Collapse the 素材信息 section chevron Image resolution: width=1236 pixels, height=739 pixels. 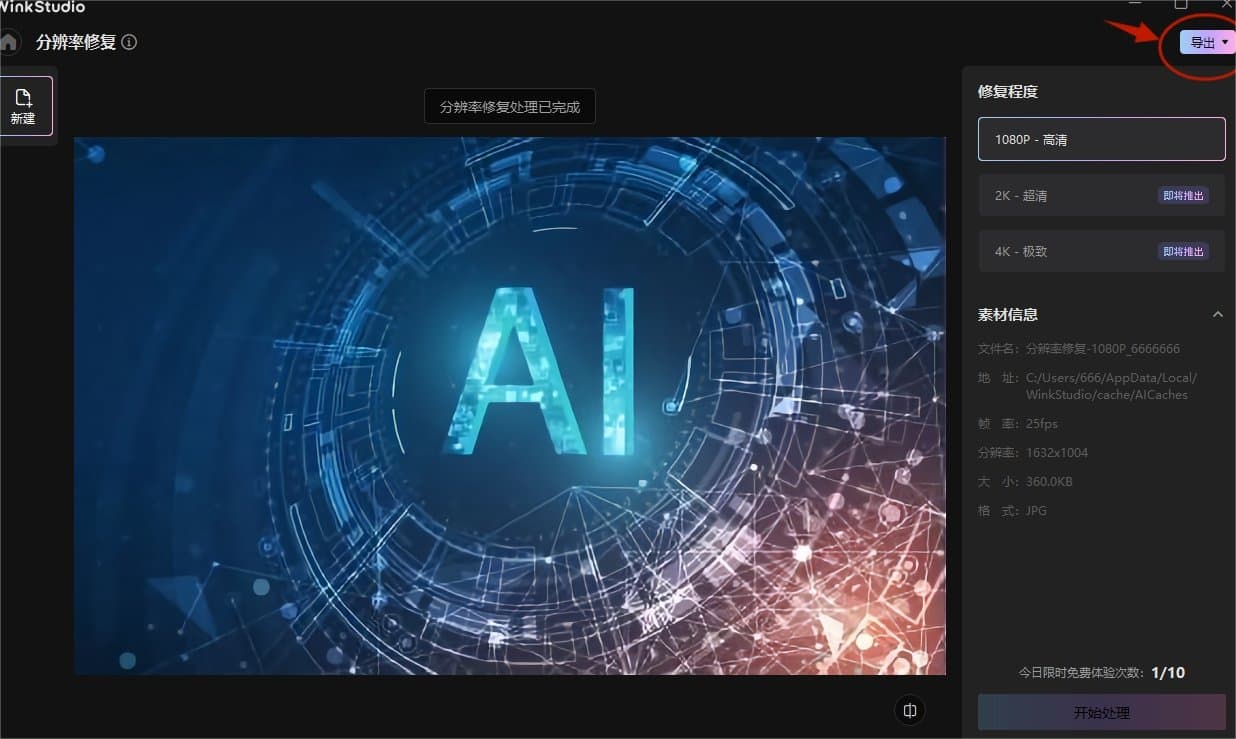pos(1217,315)
